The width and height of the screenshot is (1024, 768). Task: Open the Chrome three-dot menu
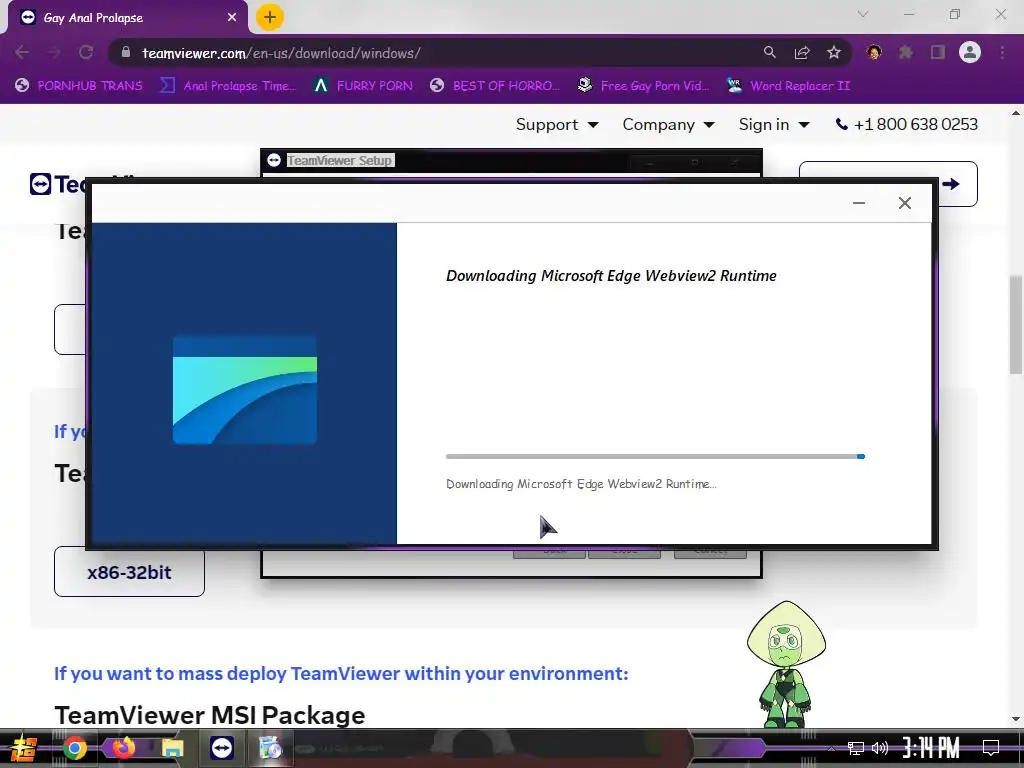(x=1002, y=53)
